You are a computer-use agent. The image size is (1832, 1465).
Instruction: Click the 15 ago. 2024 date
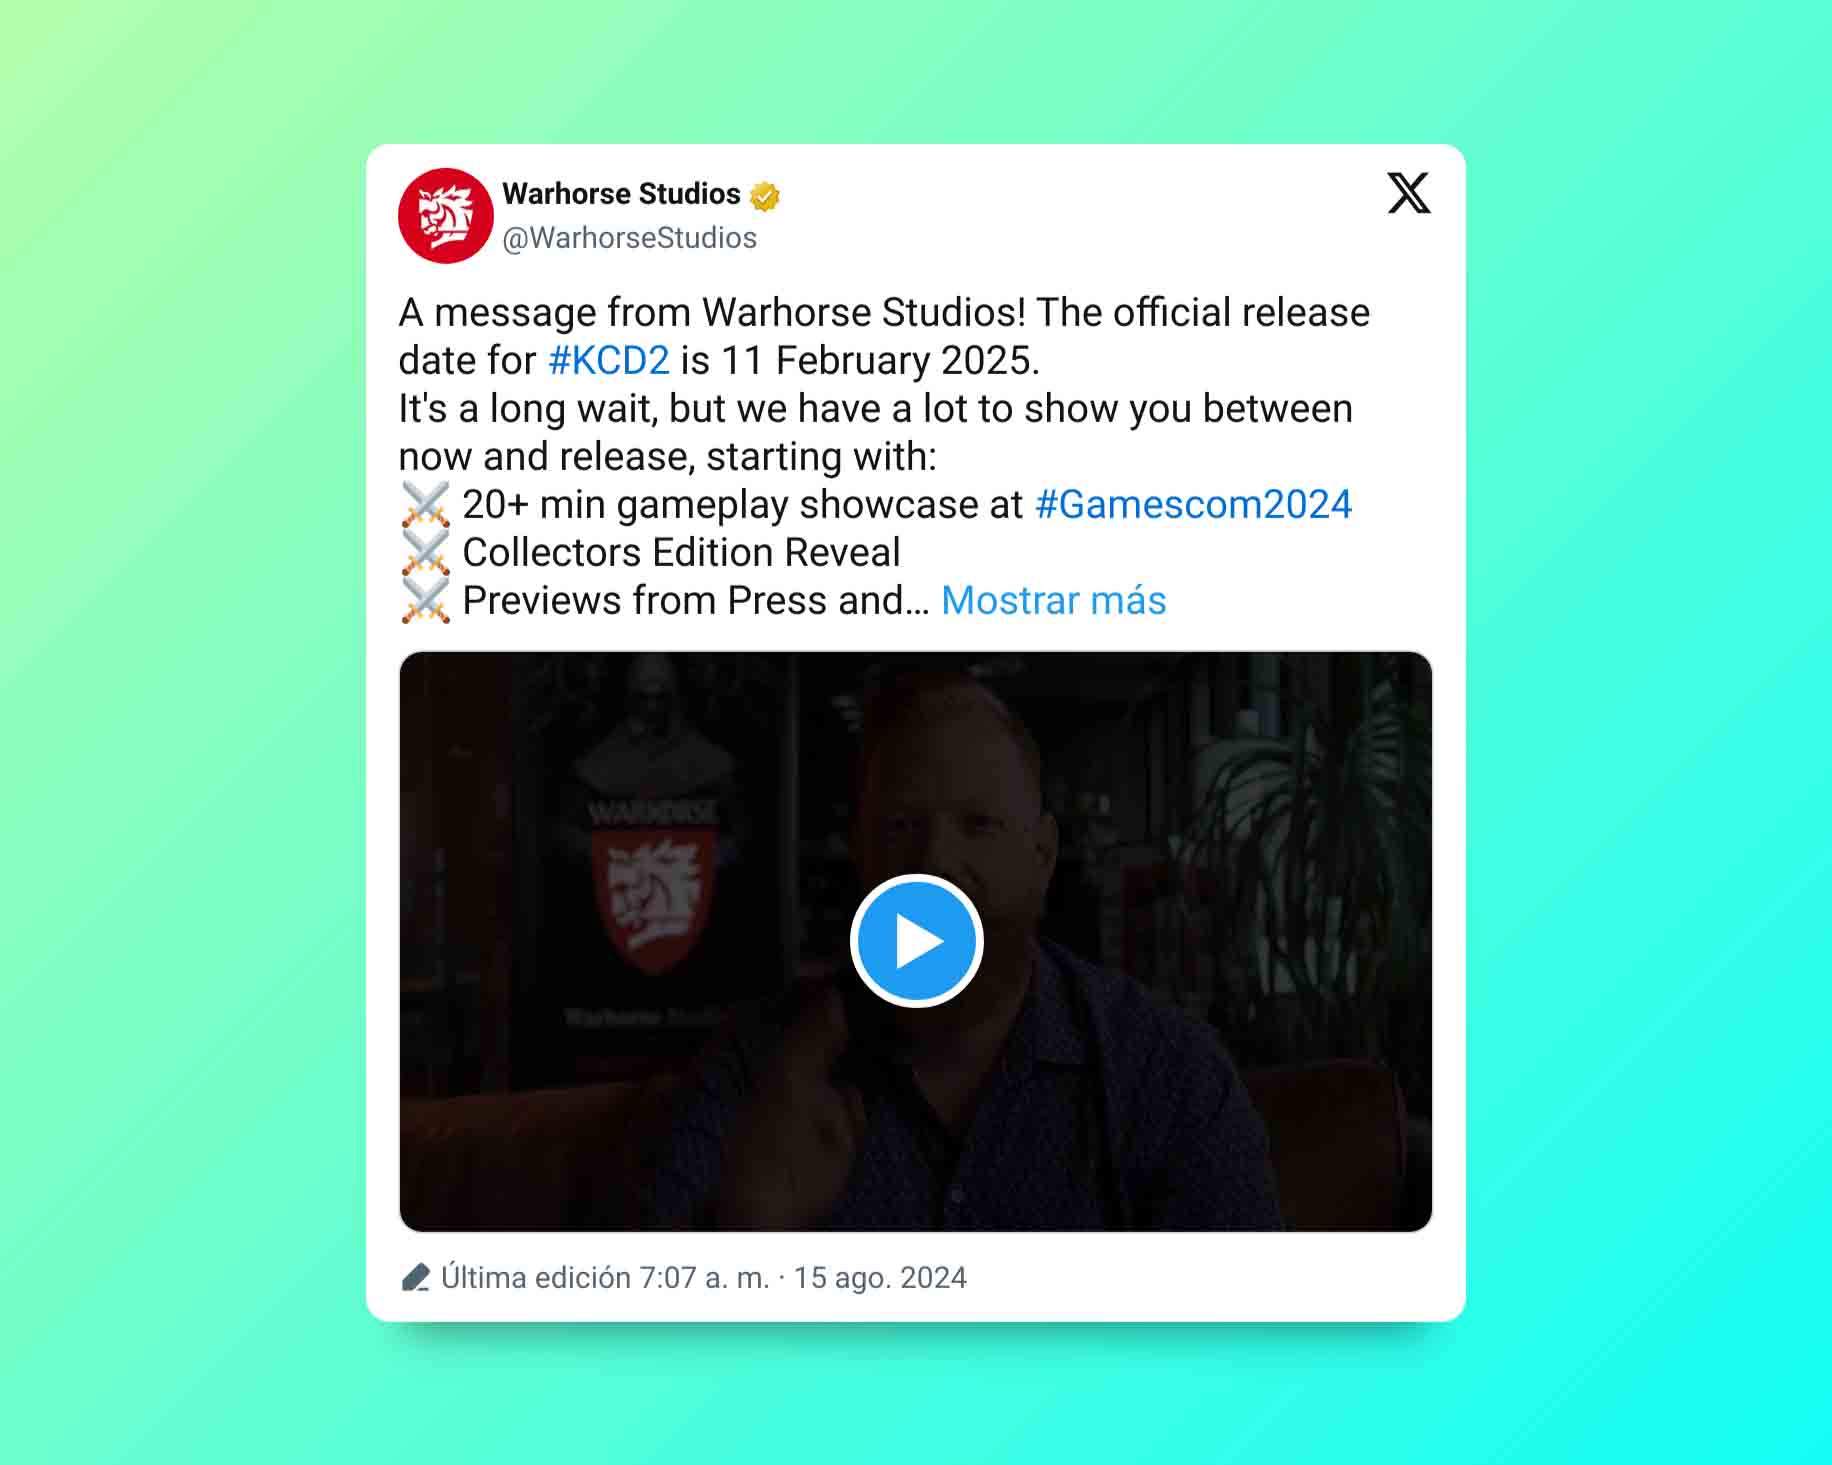pyautogui.click(x=880, y=1278)
